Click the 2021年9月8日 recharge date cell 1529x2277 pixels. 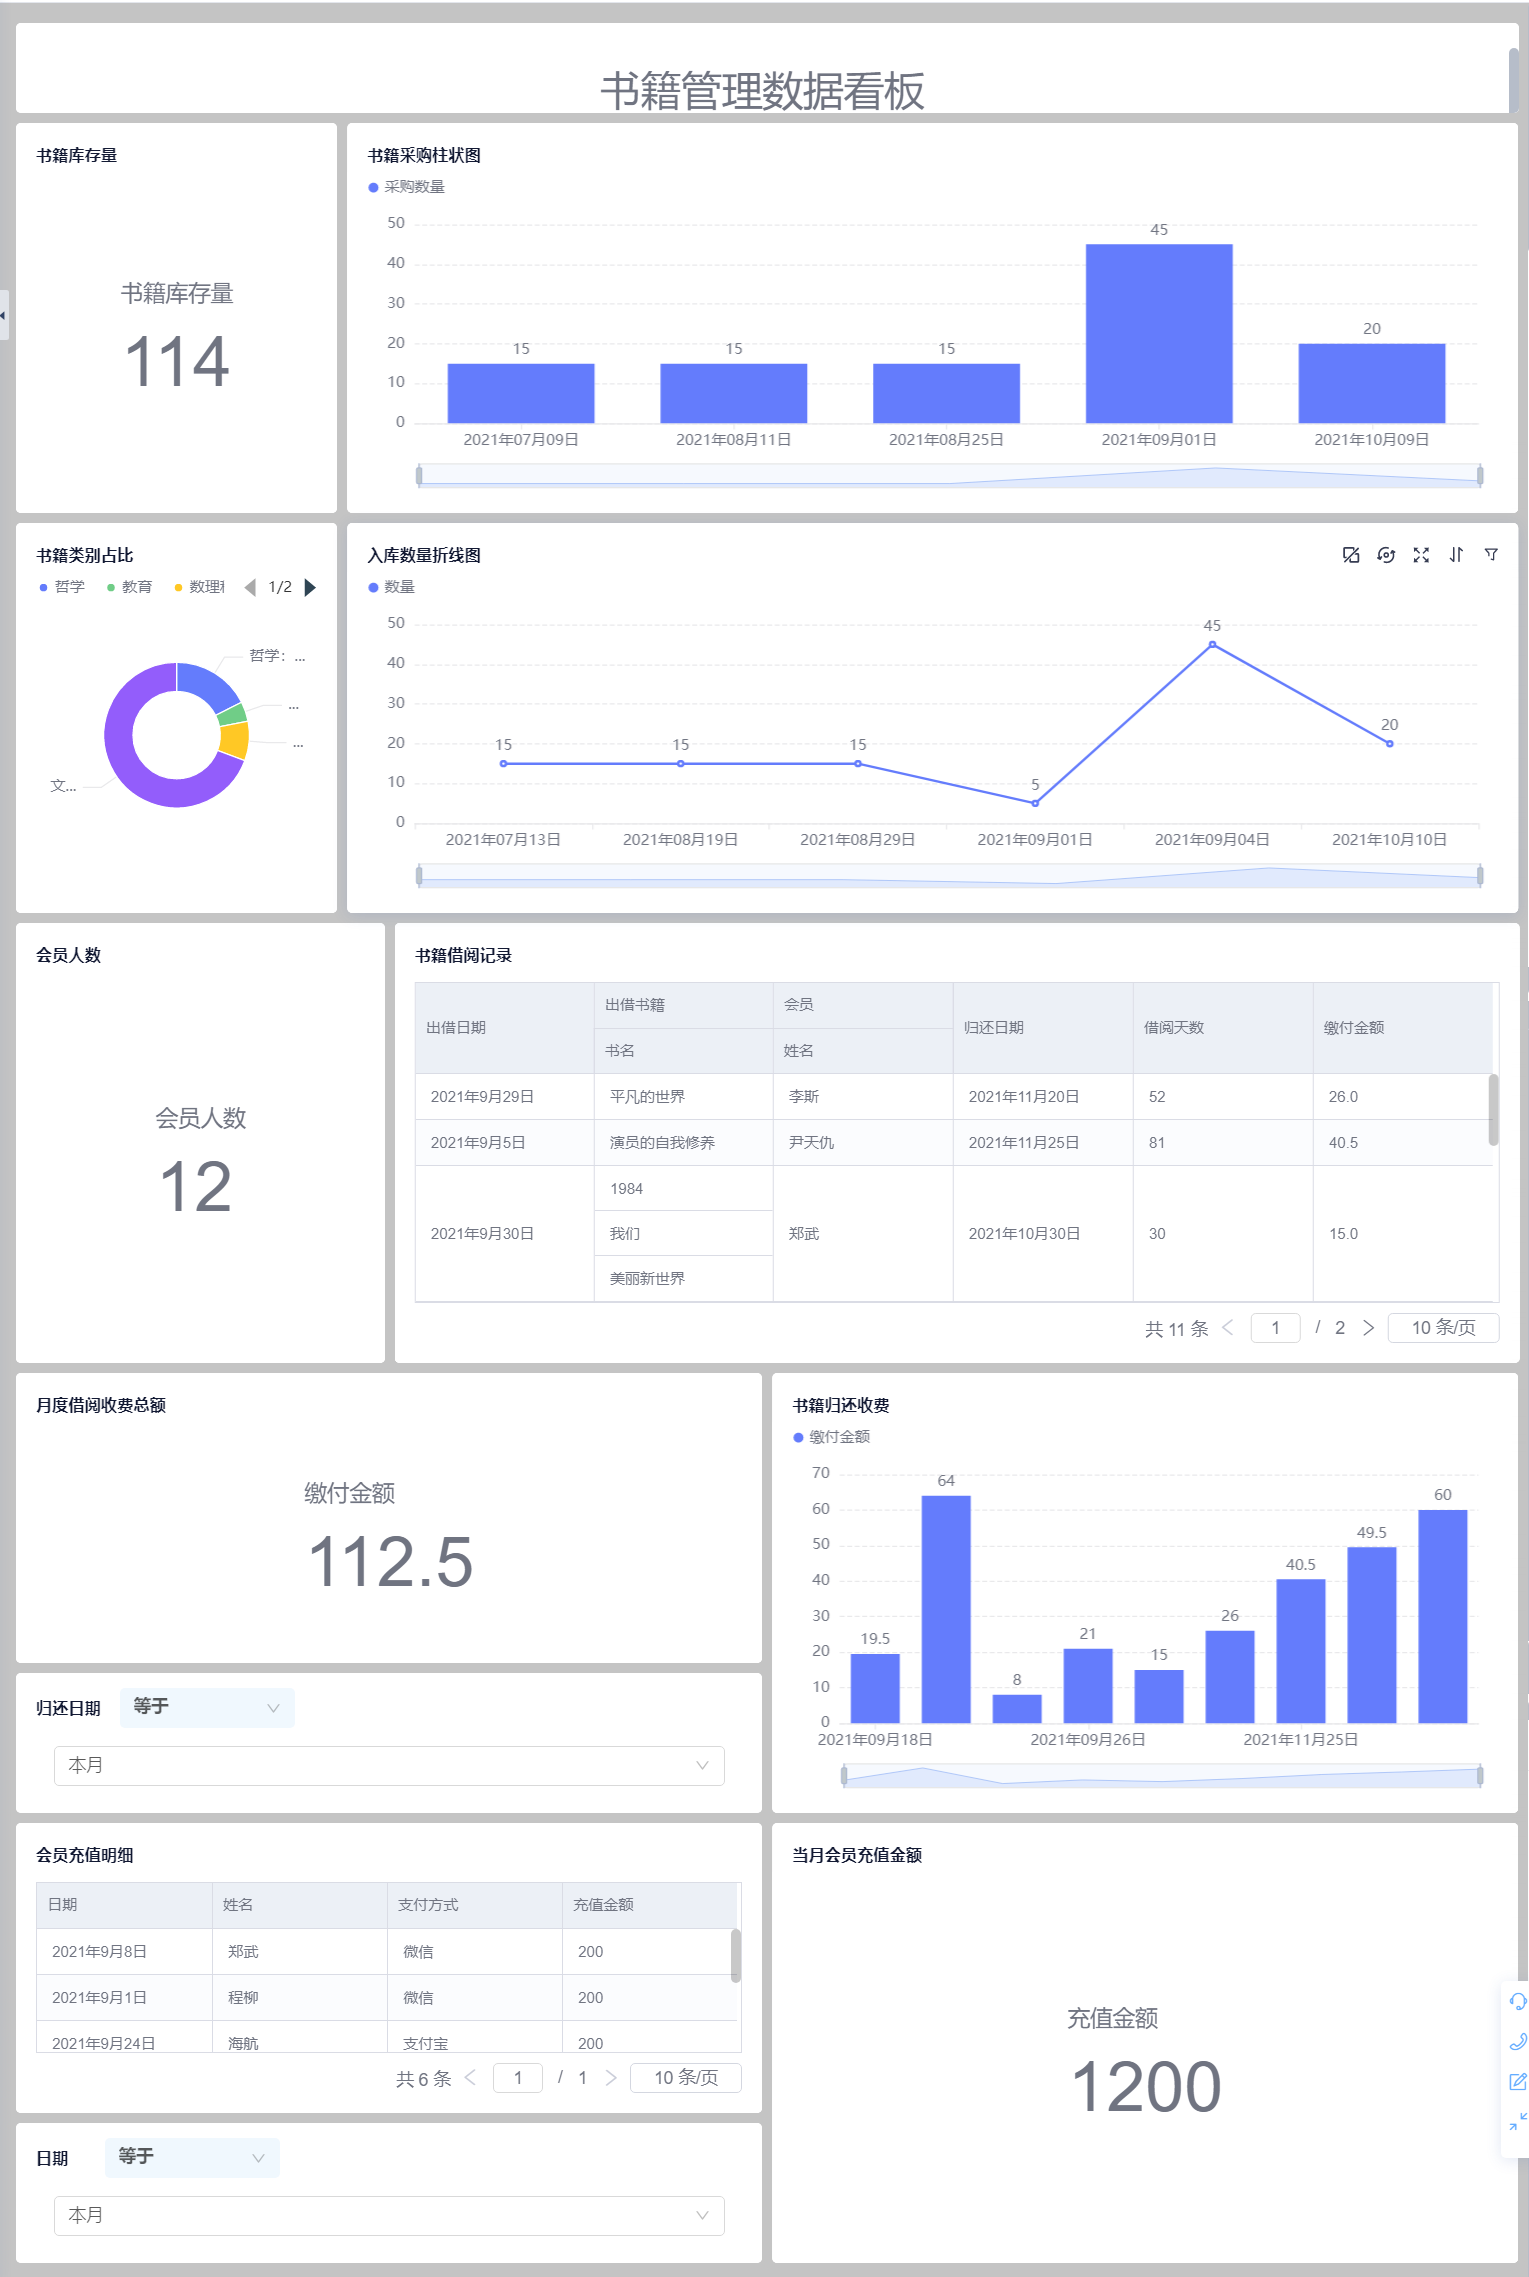tap(124, 1952)
